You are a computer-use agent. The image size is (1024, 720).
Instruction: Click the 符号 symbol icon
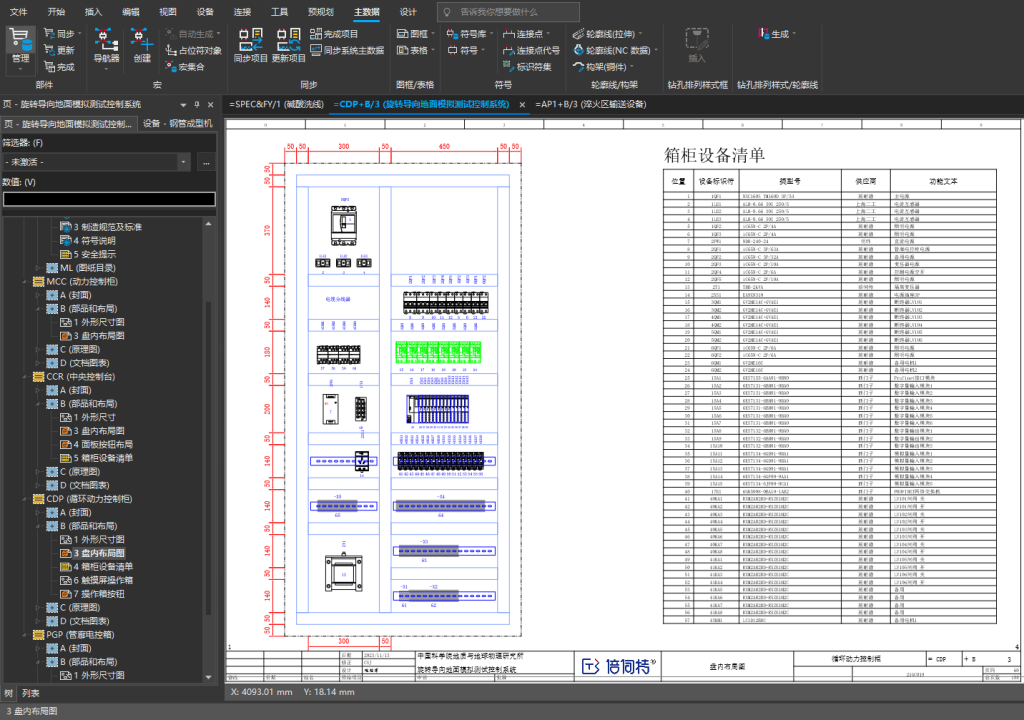click(x=452, y=50)
